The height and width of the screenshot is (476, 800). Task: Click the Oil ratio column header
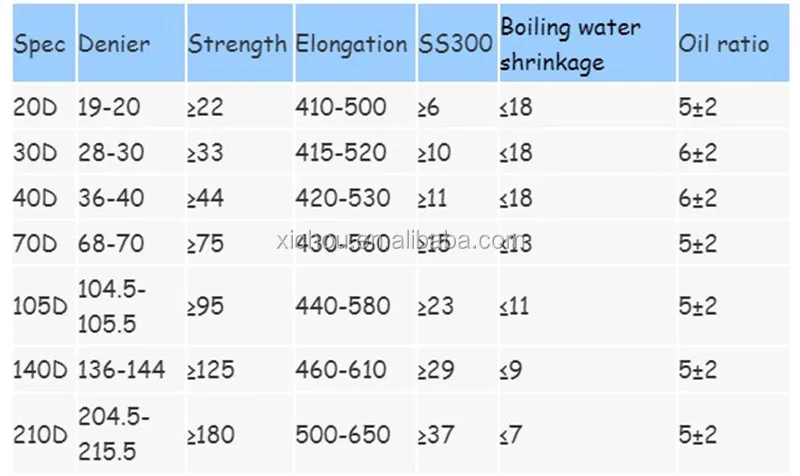(723, 45)
